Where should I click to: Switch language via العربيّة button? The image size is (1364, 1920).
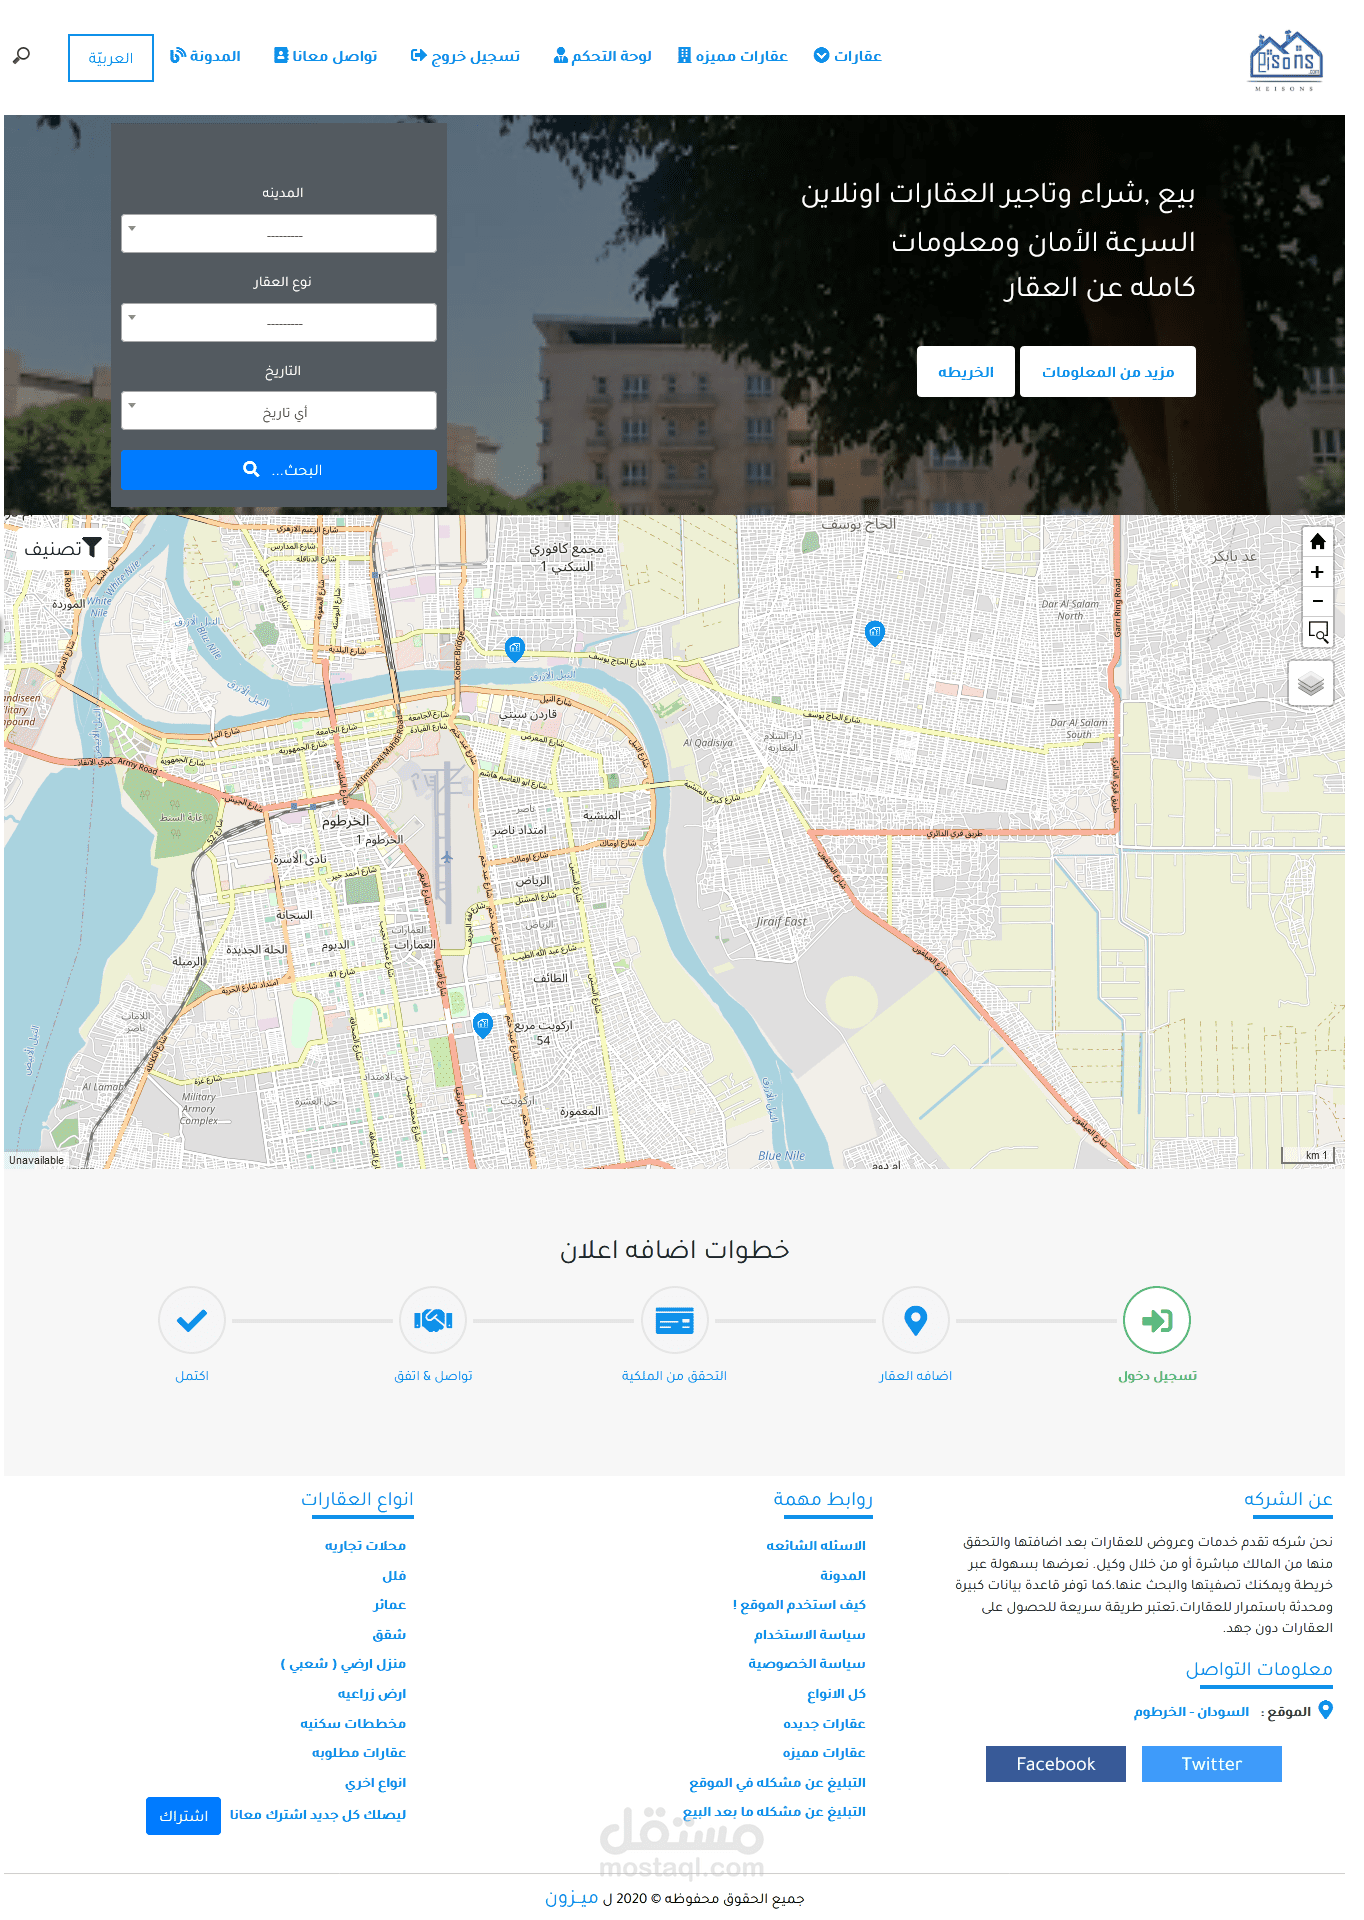pos(111,58)
